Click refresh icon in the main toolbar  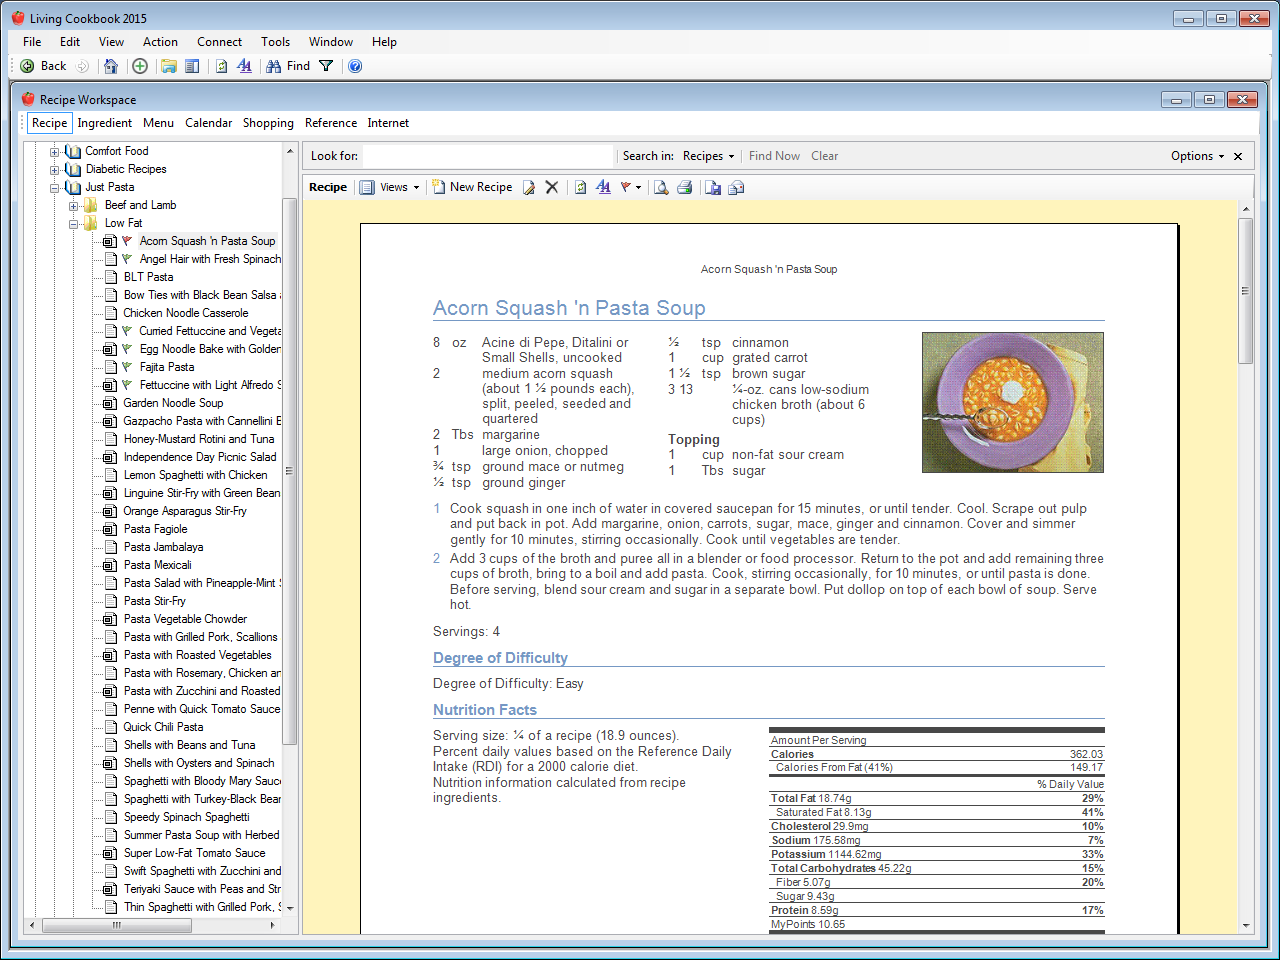222,66
